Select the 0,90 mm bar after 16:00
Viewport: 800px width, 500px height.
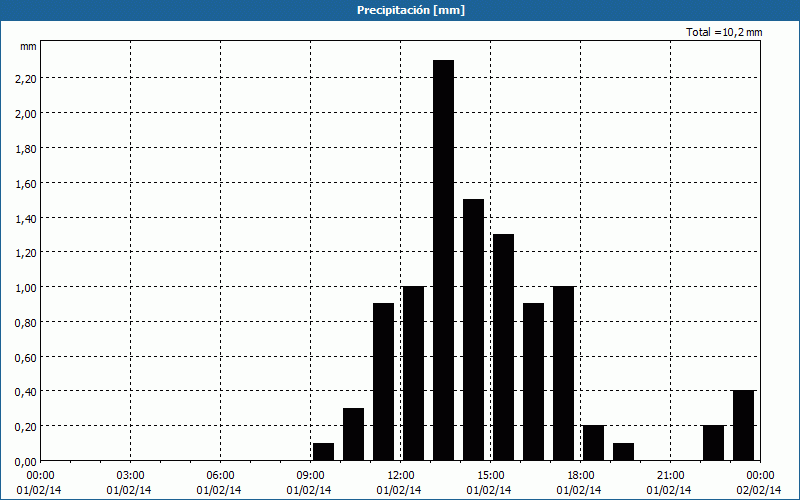pyautogui.click(x=534, y=382)
